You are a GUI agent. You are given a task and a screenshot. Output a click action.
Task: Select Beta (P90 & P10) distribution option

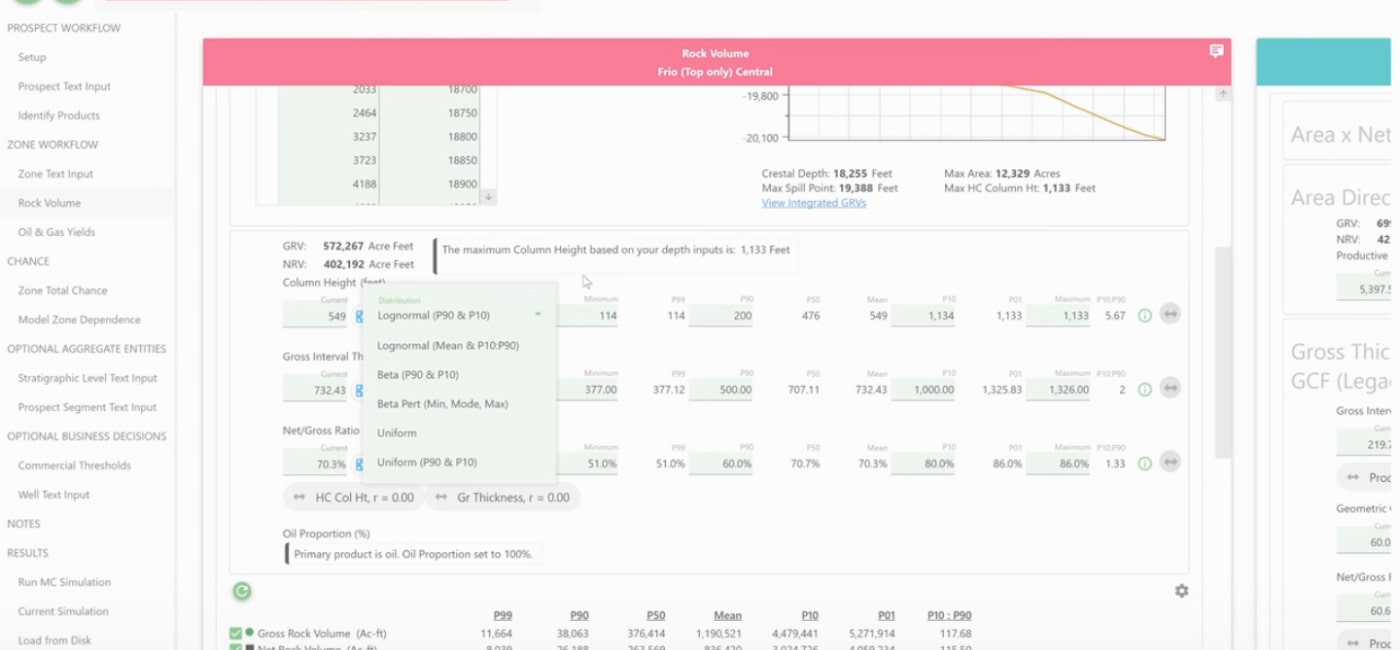(418, 375)
